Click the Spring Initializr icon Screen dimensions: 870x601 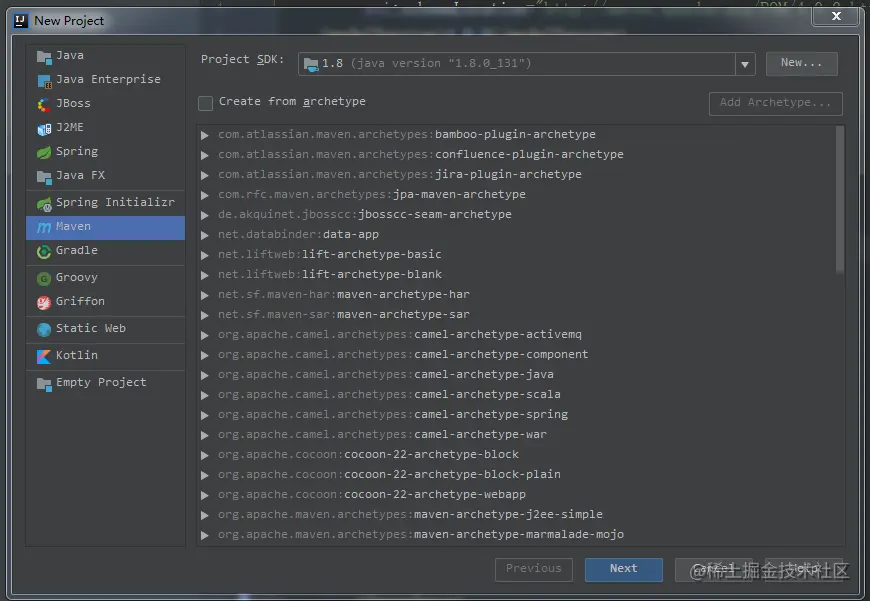44,204
